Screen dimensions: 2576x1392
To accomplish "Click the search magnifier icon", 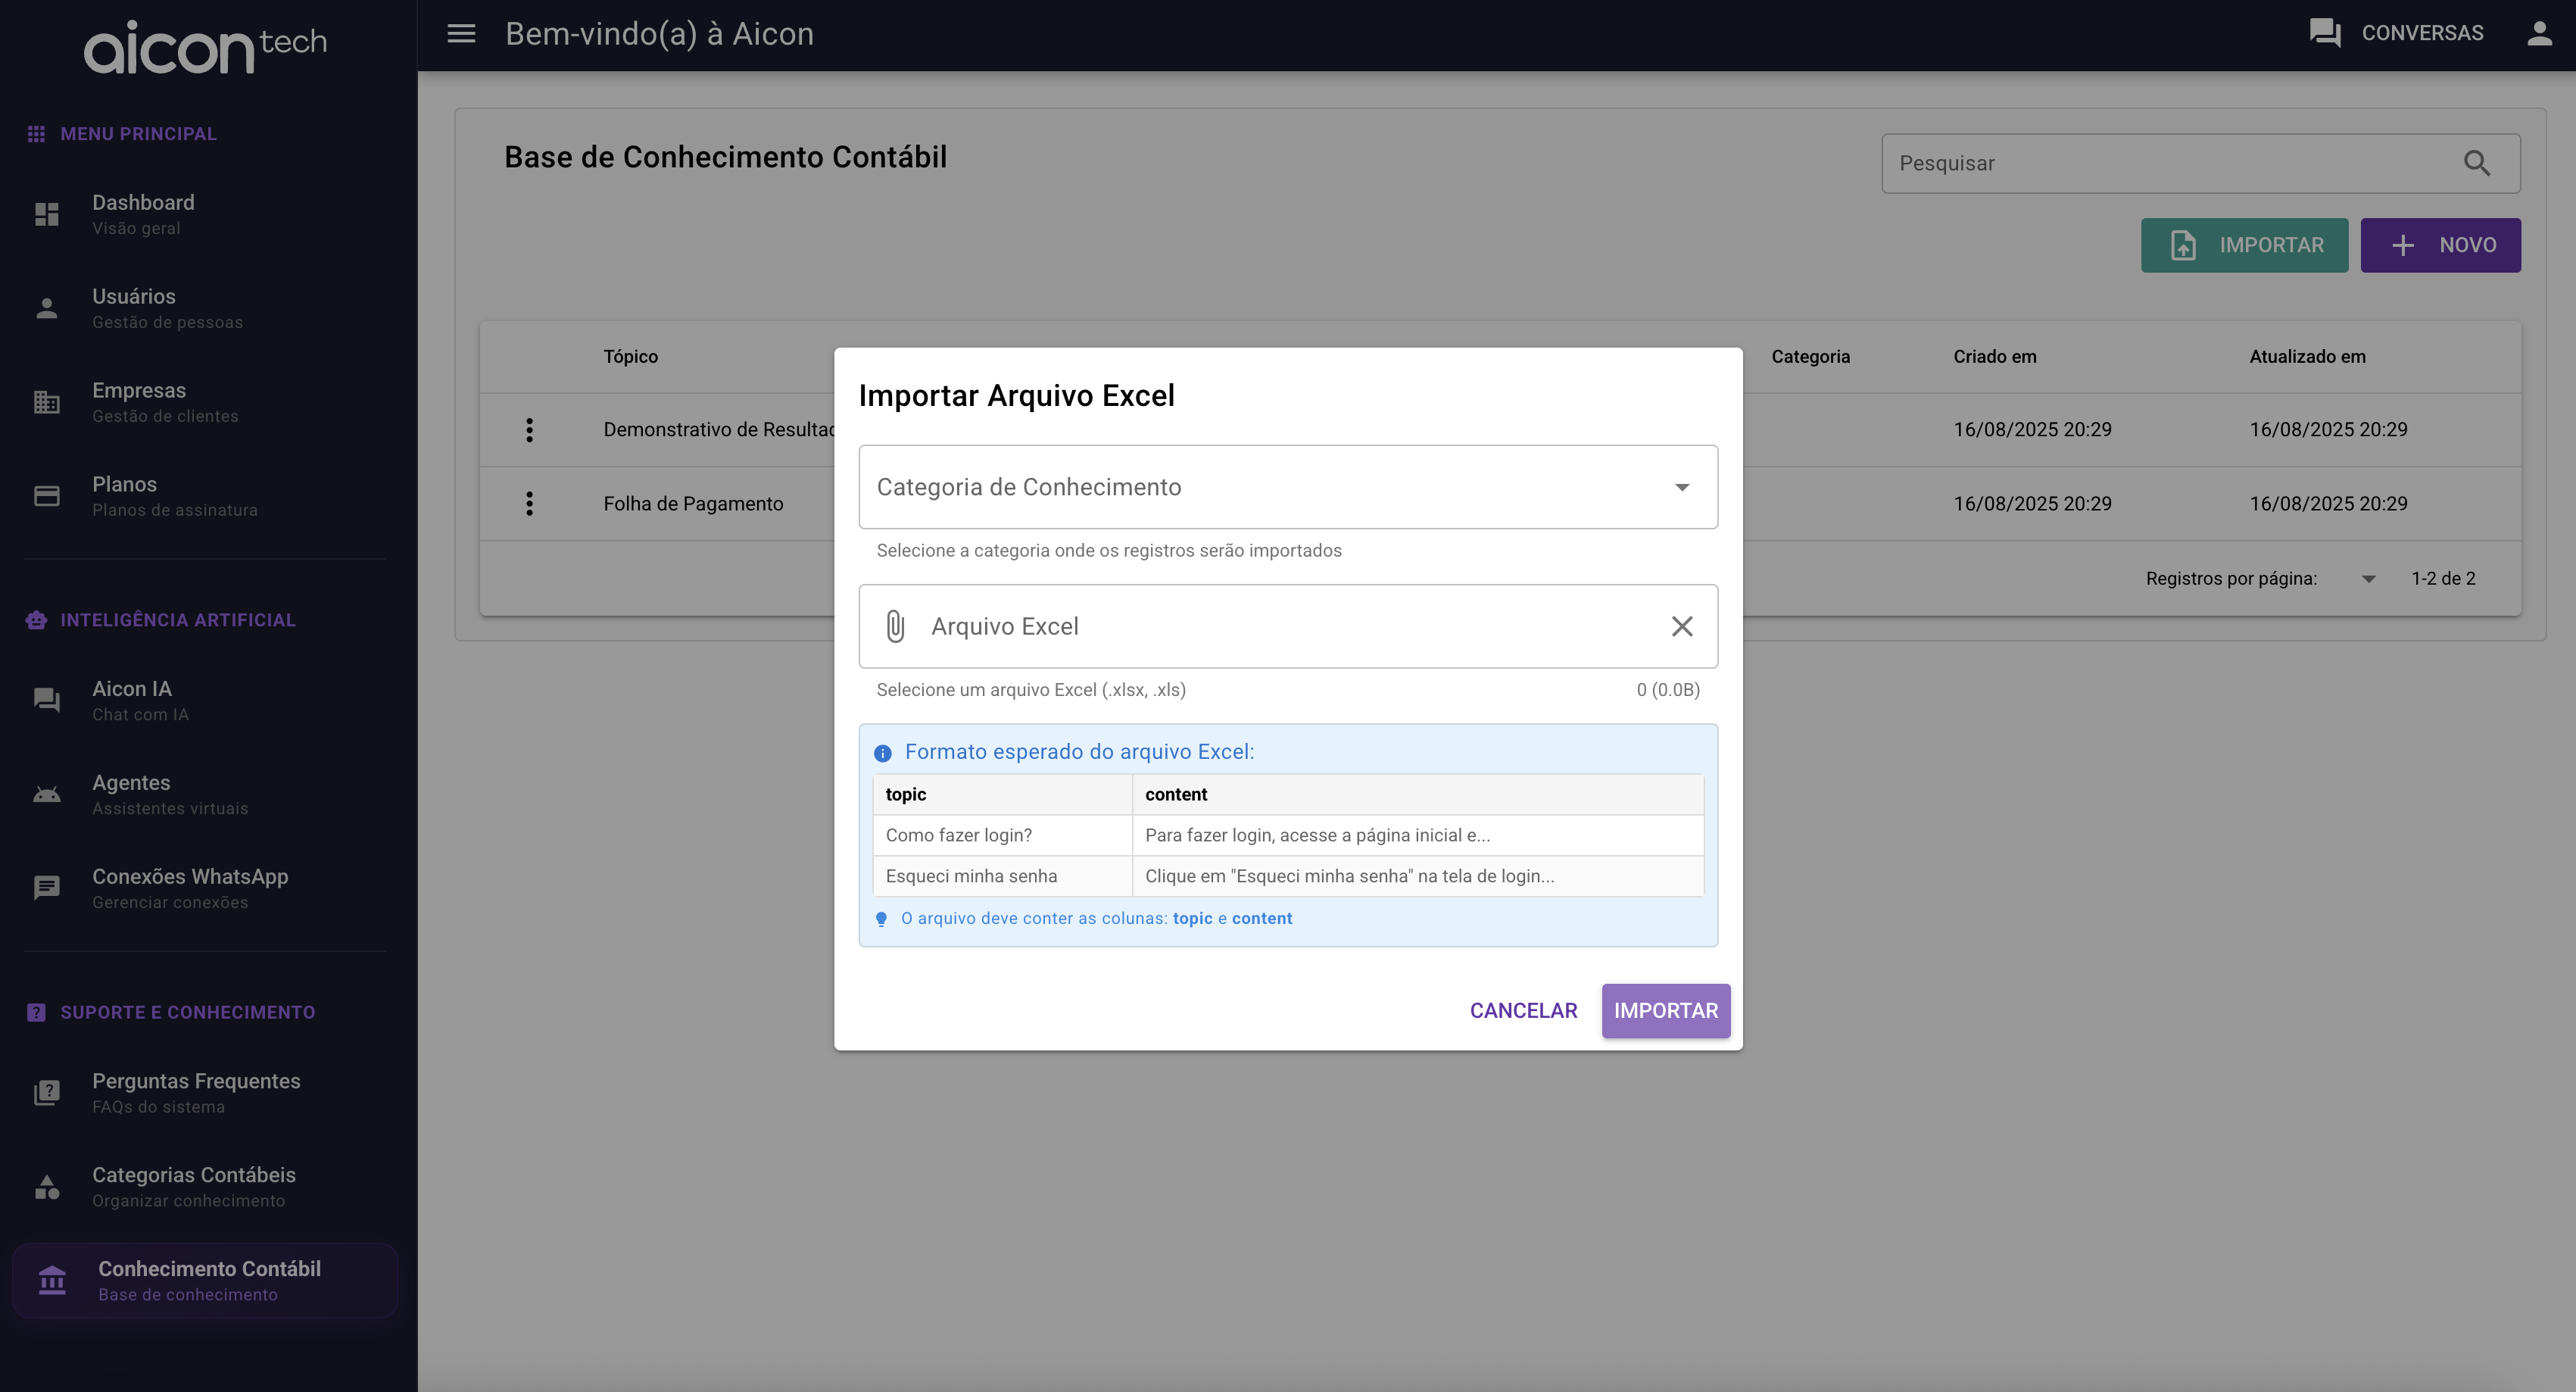I will [2477, 163].
